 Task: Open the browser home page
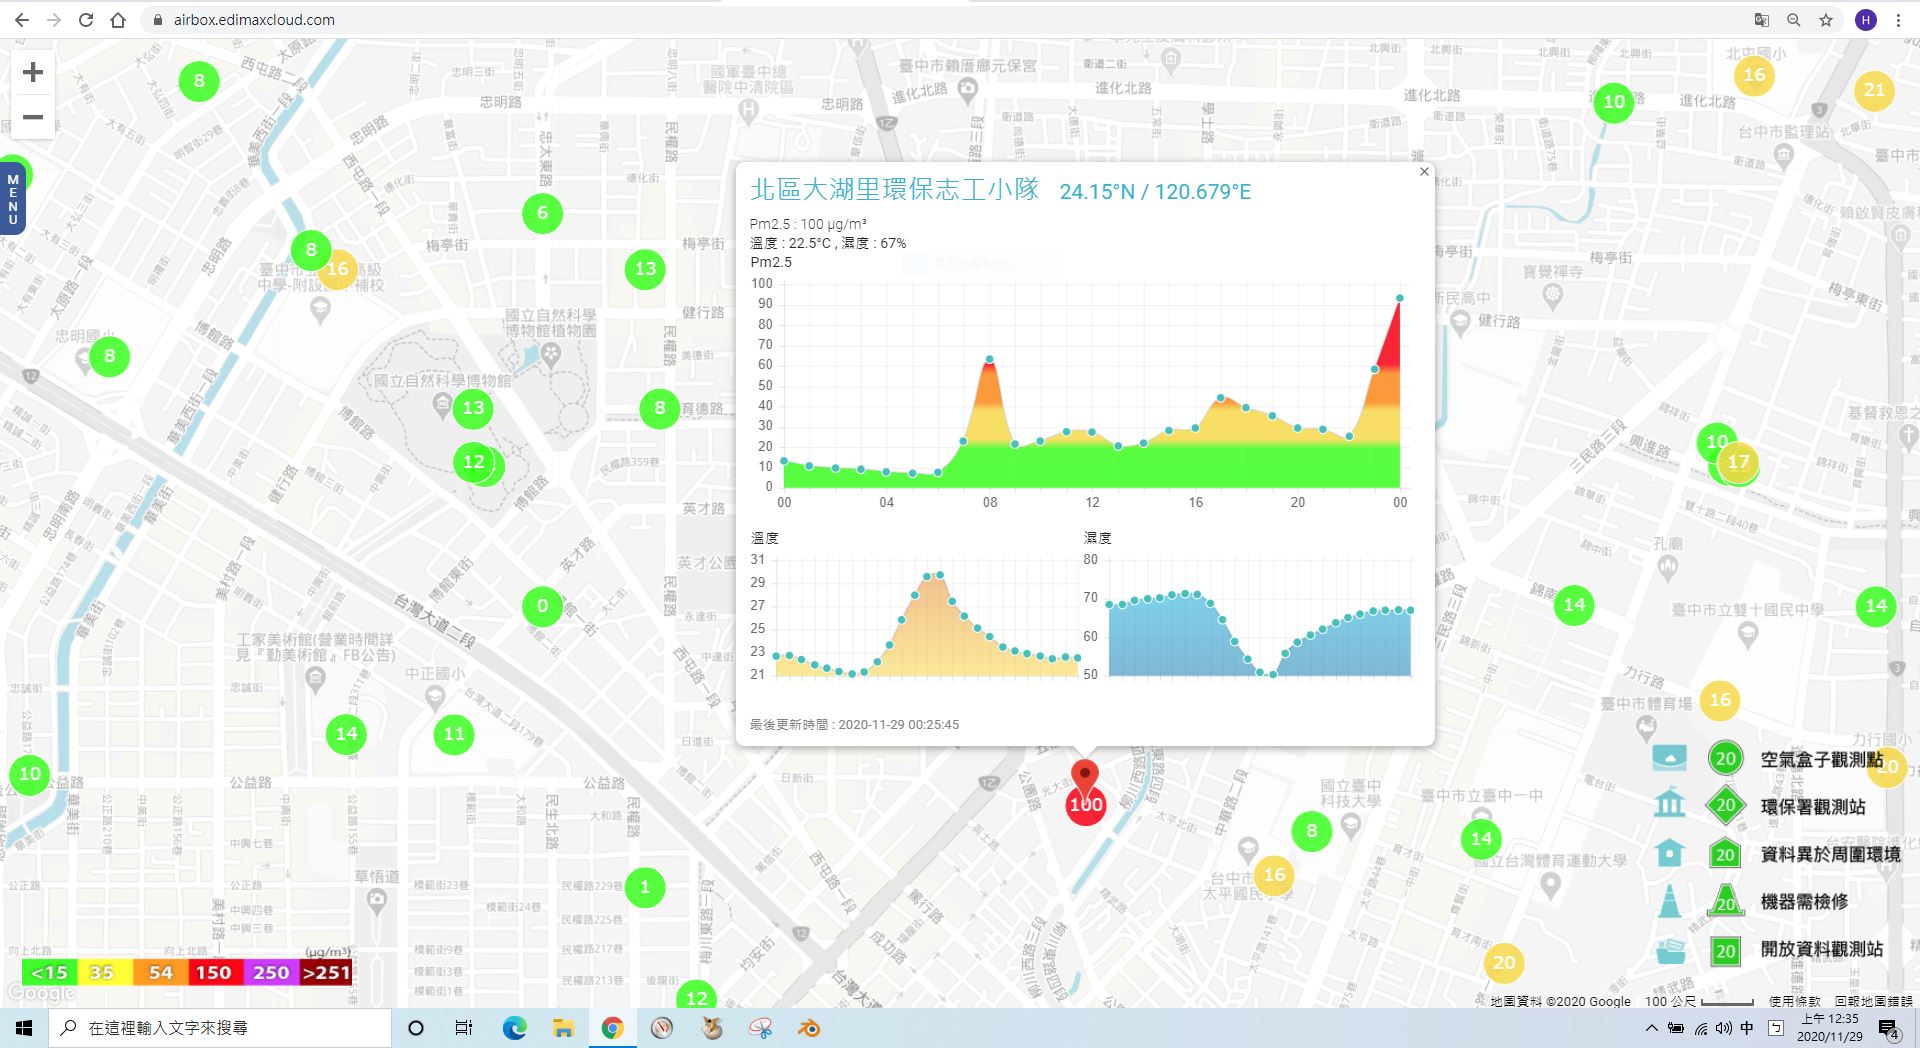(x=118, y=20)
